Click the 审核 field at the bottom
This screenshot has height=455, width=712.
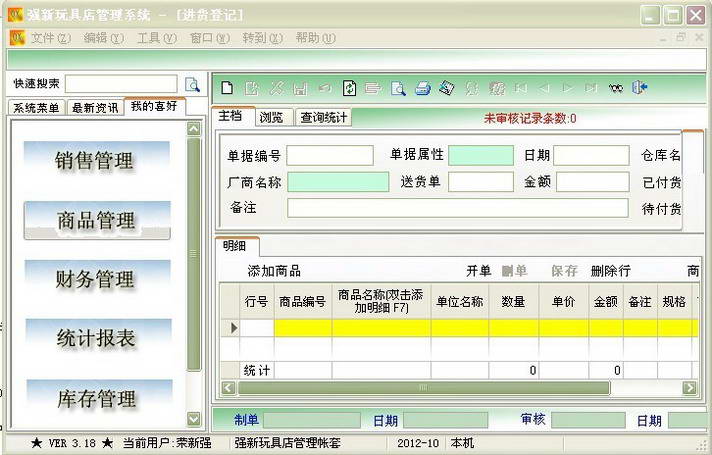pos(588,420)
